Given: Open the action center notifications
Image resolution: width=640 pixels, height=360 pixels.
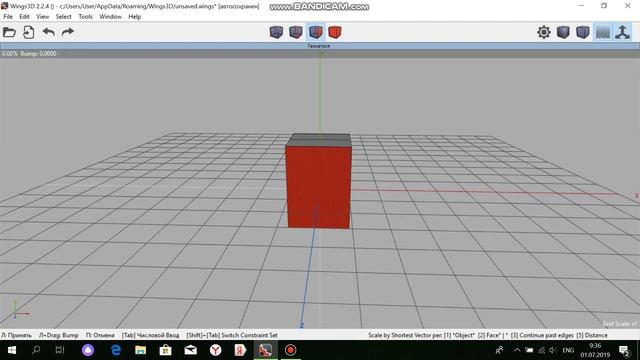Looking at the screenshot, I should (624, 350).
